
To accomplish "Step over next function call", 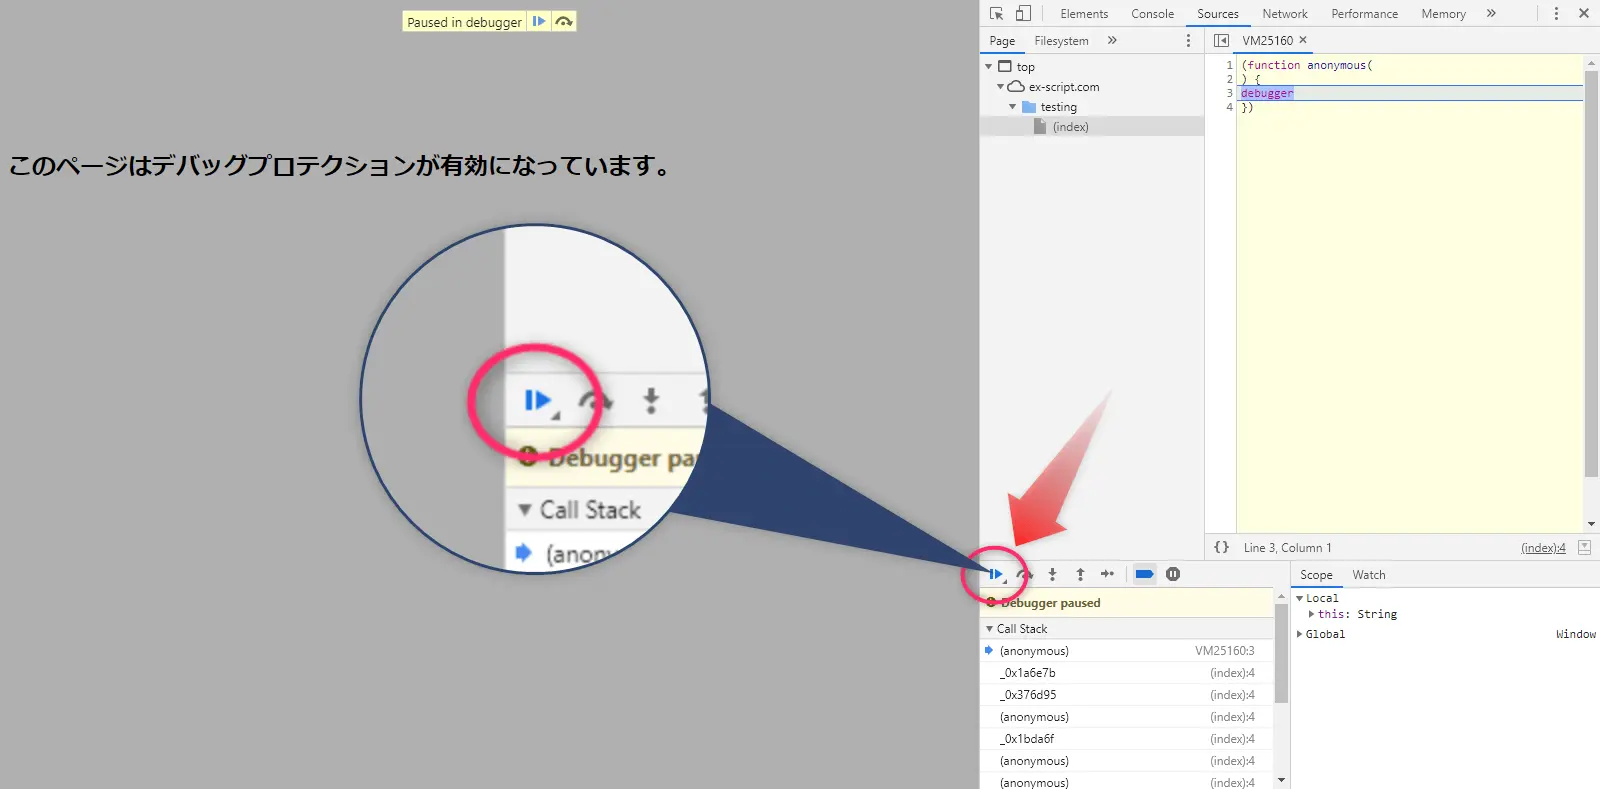I will click(1024, 574).
